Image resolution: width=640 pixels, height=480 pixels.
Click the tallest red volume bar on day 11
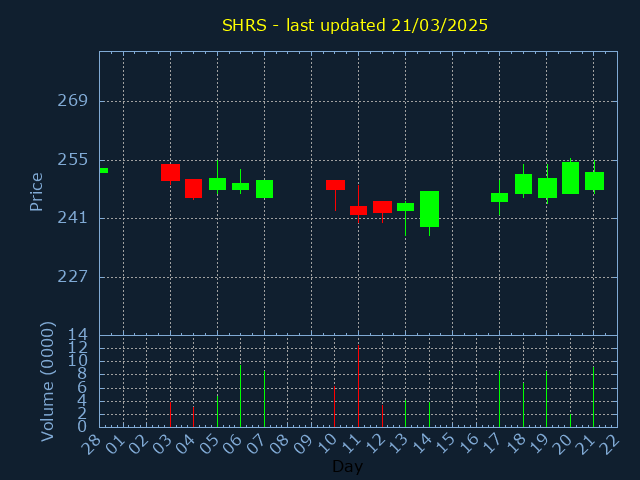[358, 386]
